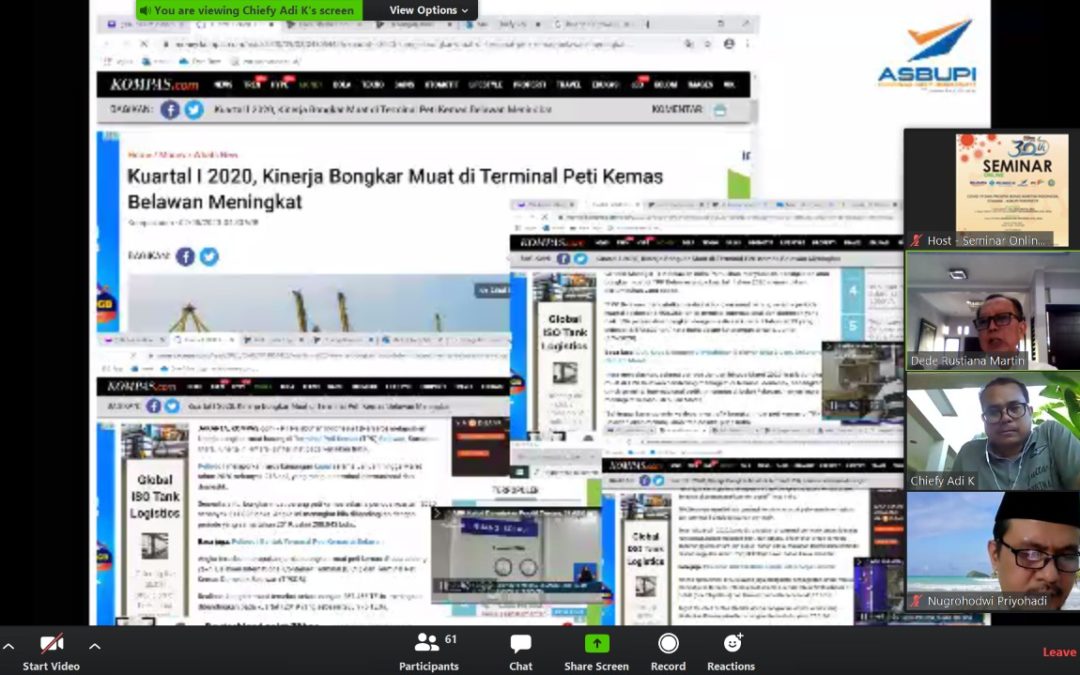Viewport: 1080px width, 675px height.
Task: Click the ASBUPI logo
Action: [x=926, y=56]
